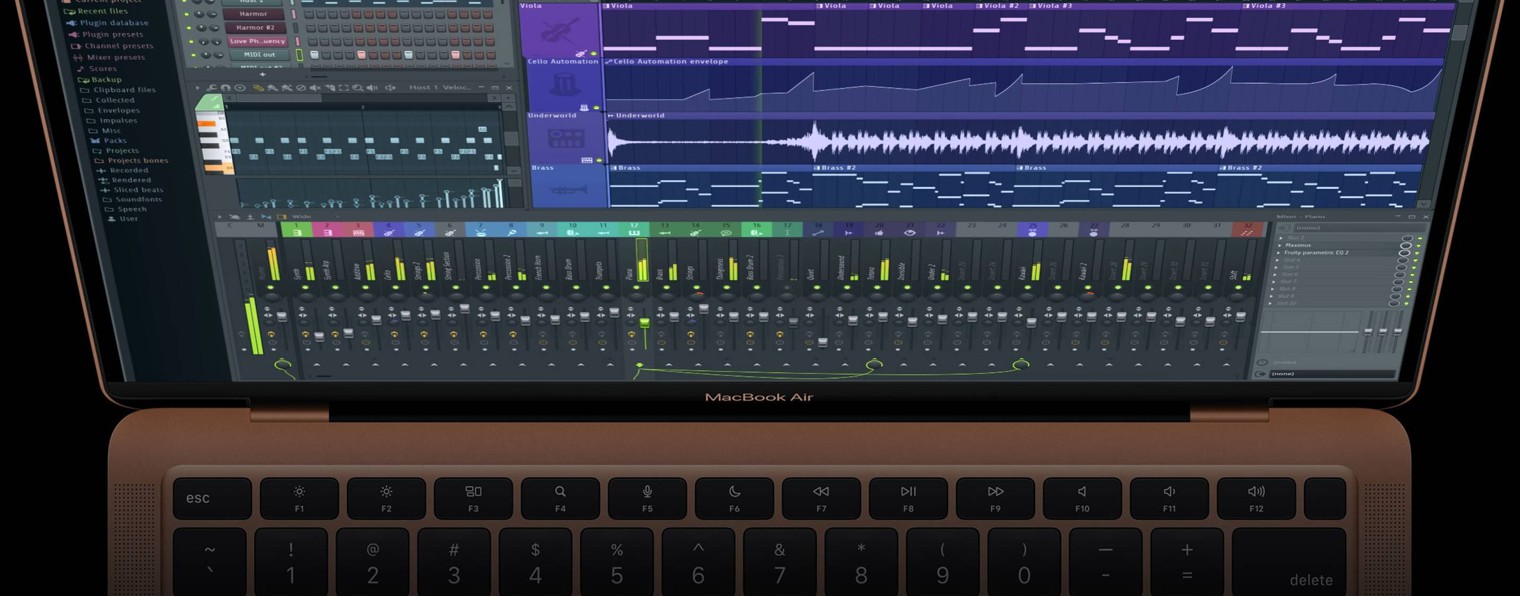Open the Maximus slot arrow menu

1279,246
